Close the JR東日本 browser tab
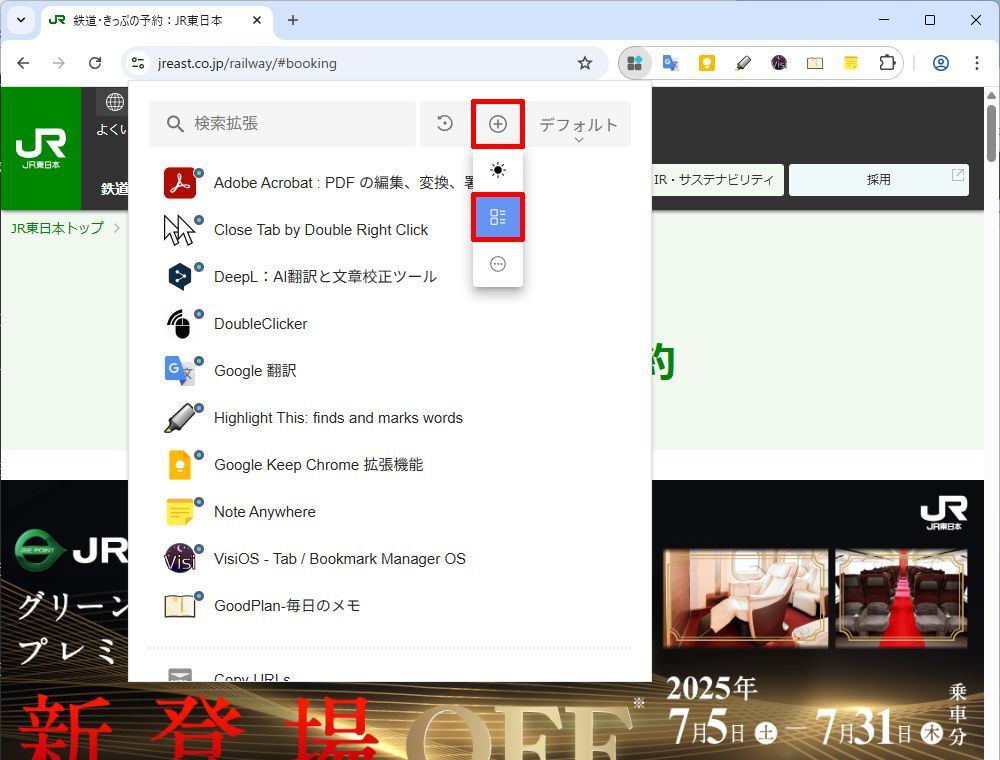 [x=257, y=20]
